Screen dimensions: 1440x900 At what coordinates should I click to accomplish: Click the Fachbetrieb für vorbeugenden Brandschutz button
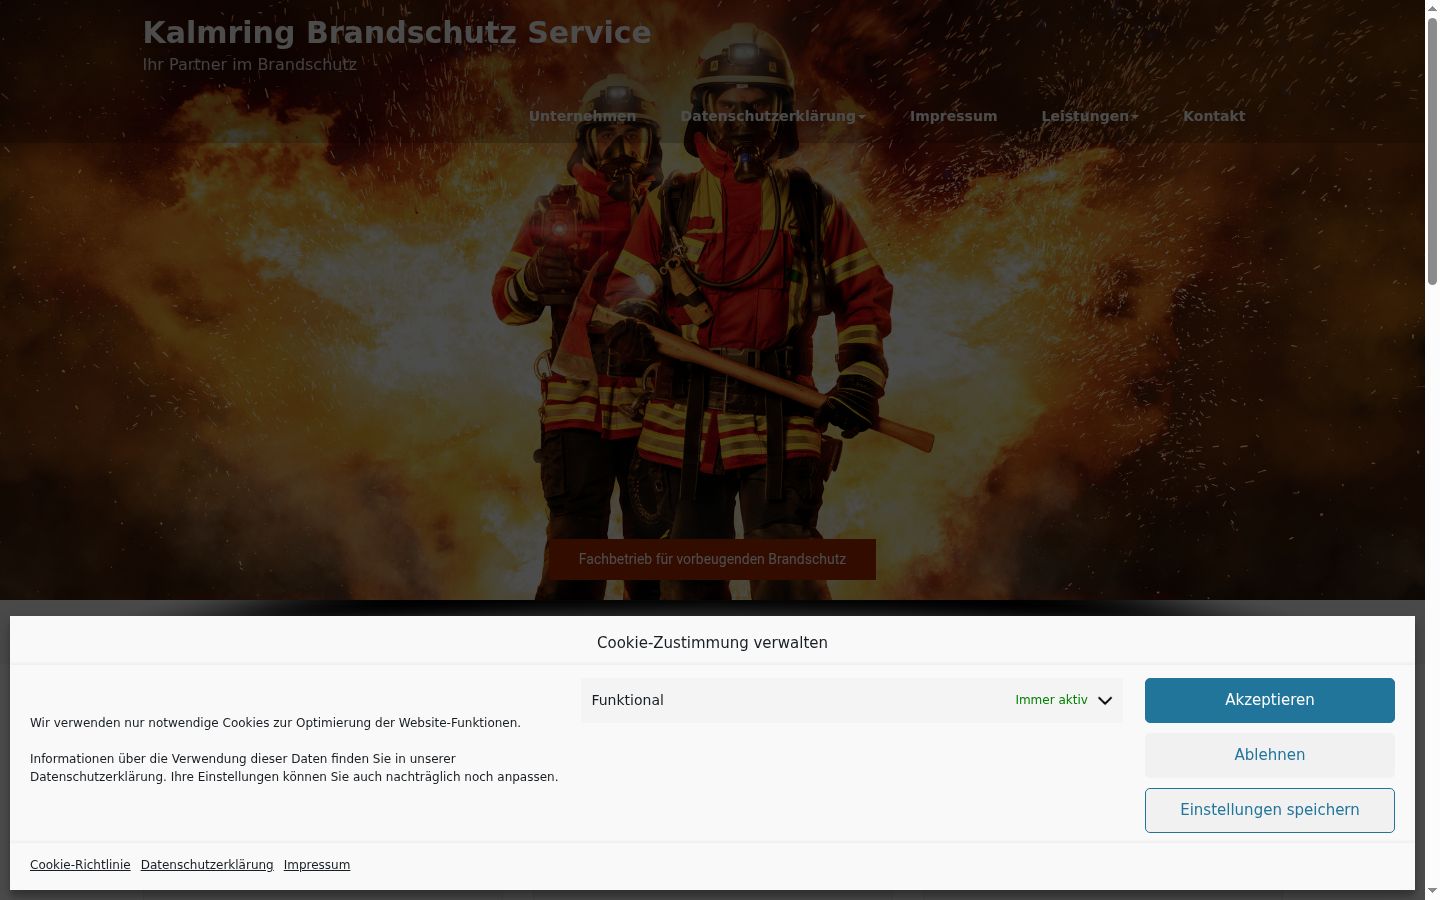coord(712,559)
